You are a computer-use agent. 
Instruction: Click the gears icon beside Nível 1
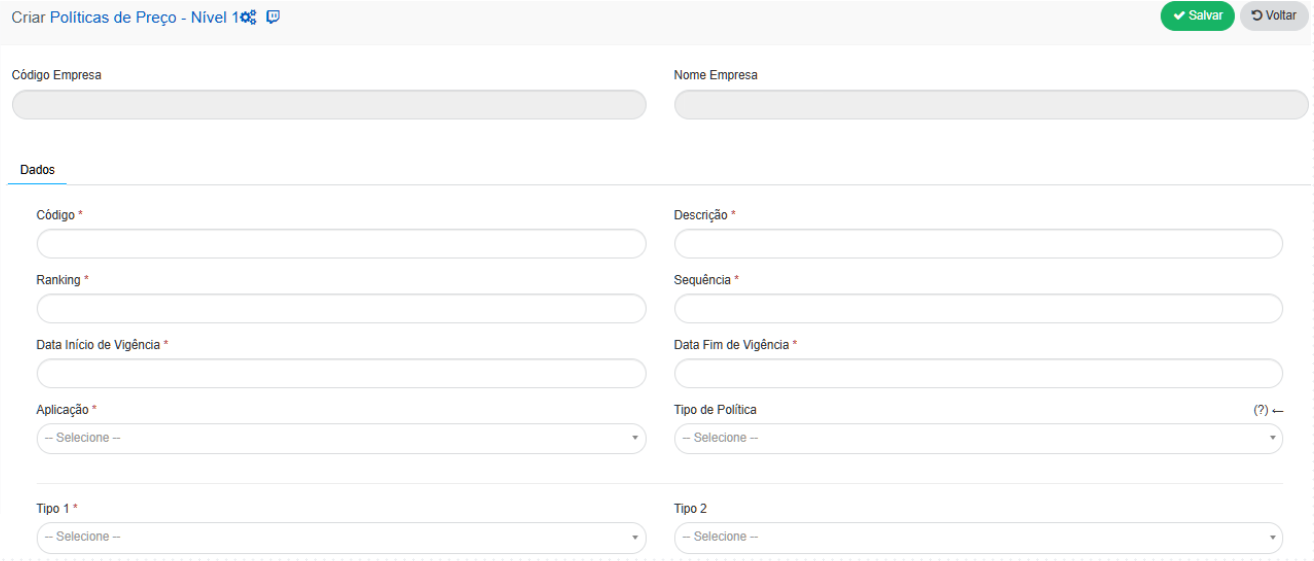click(250, 17)
